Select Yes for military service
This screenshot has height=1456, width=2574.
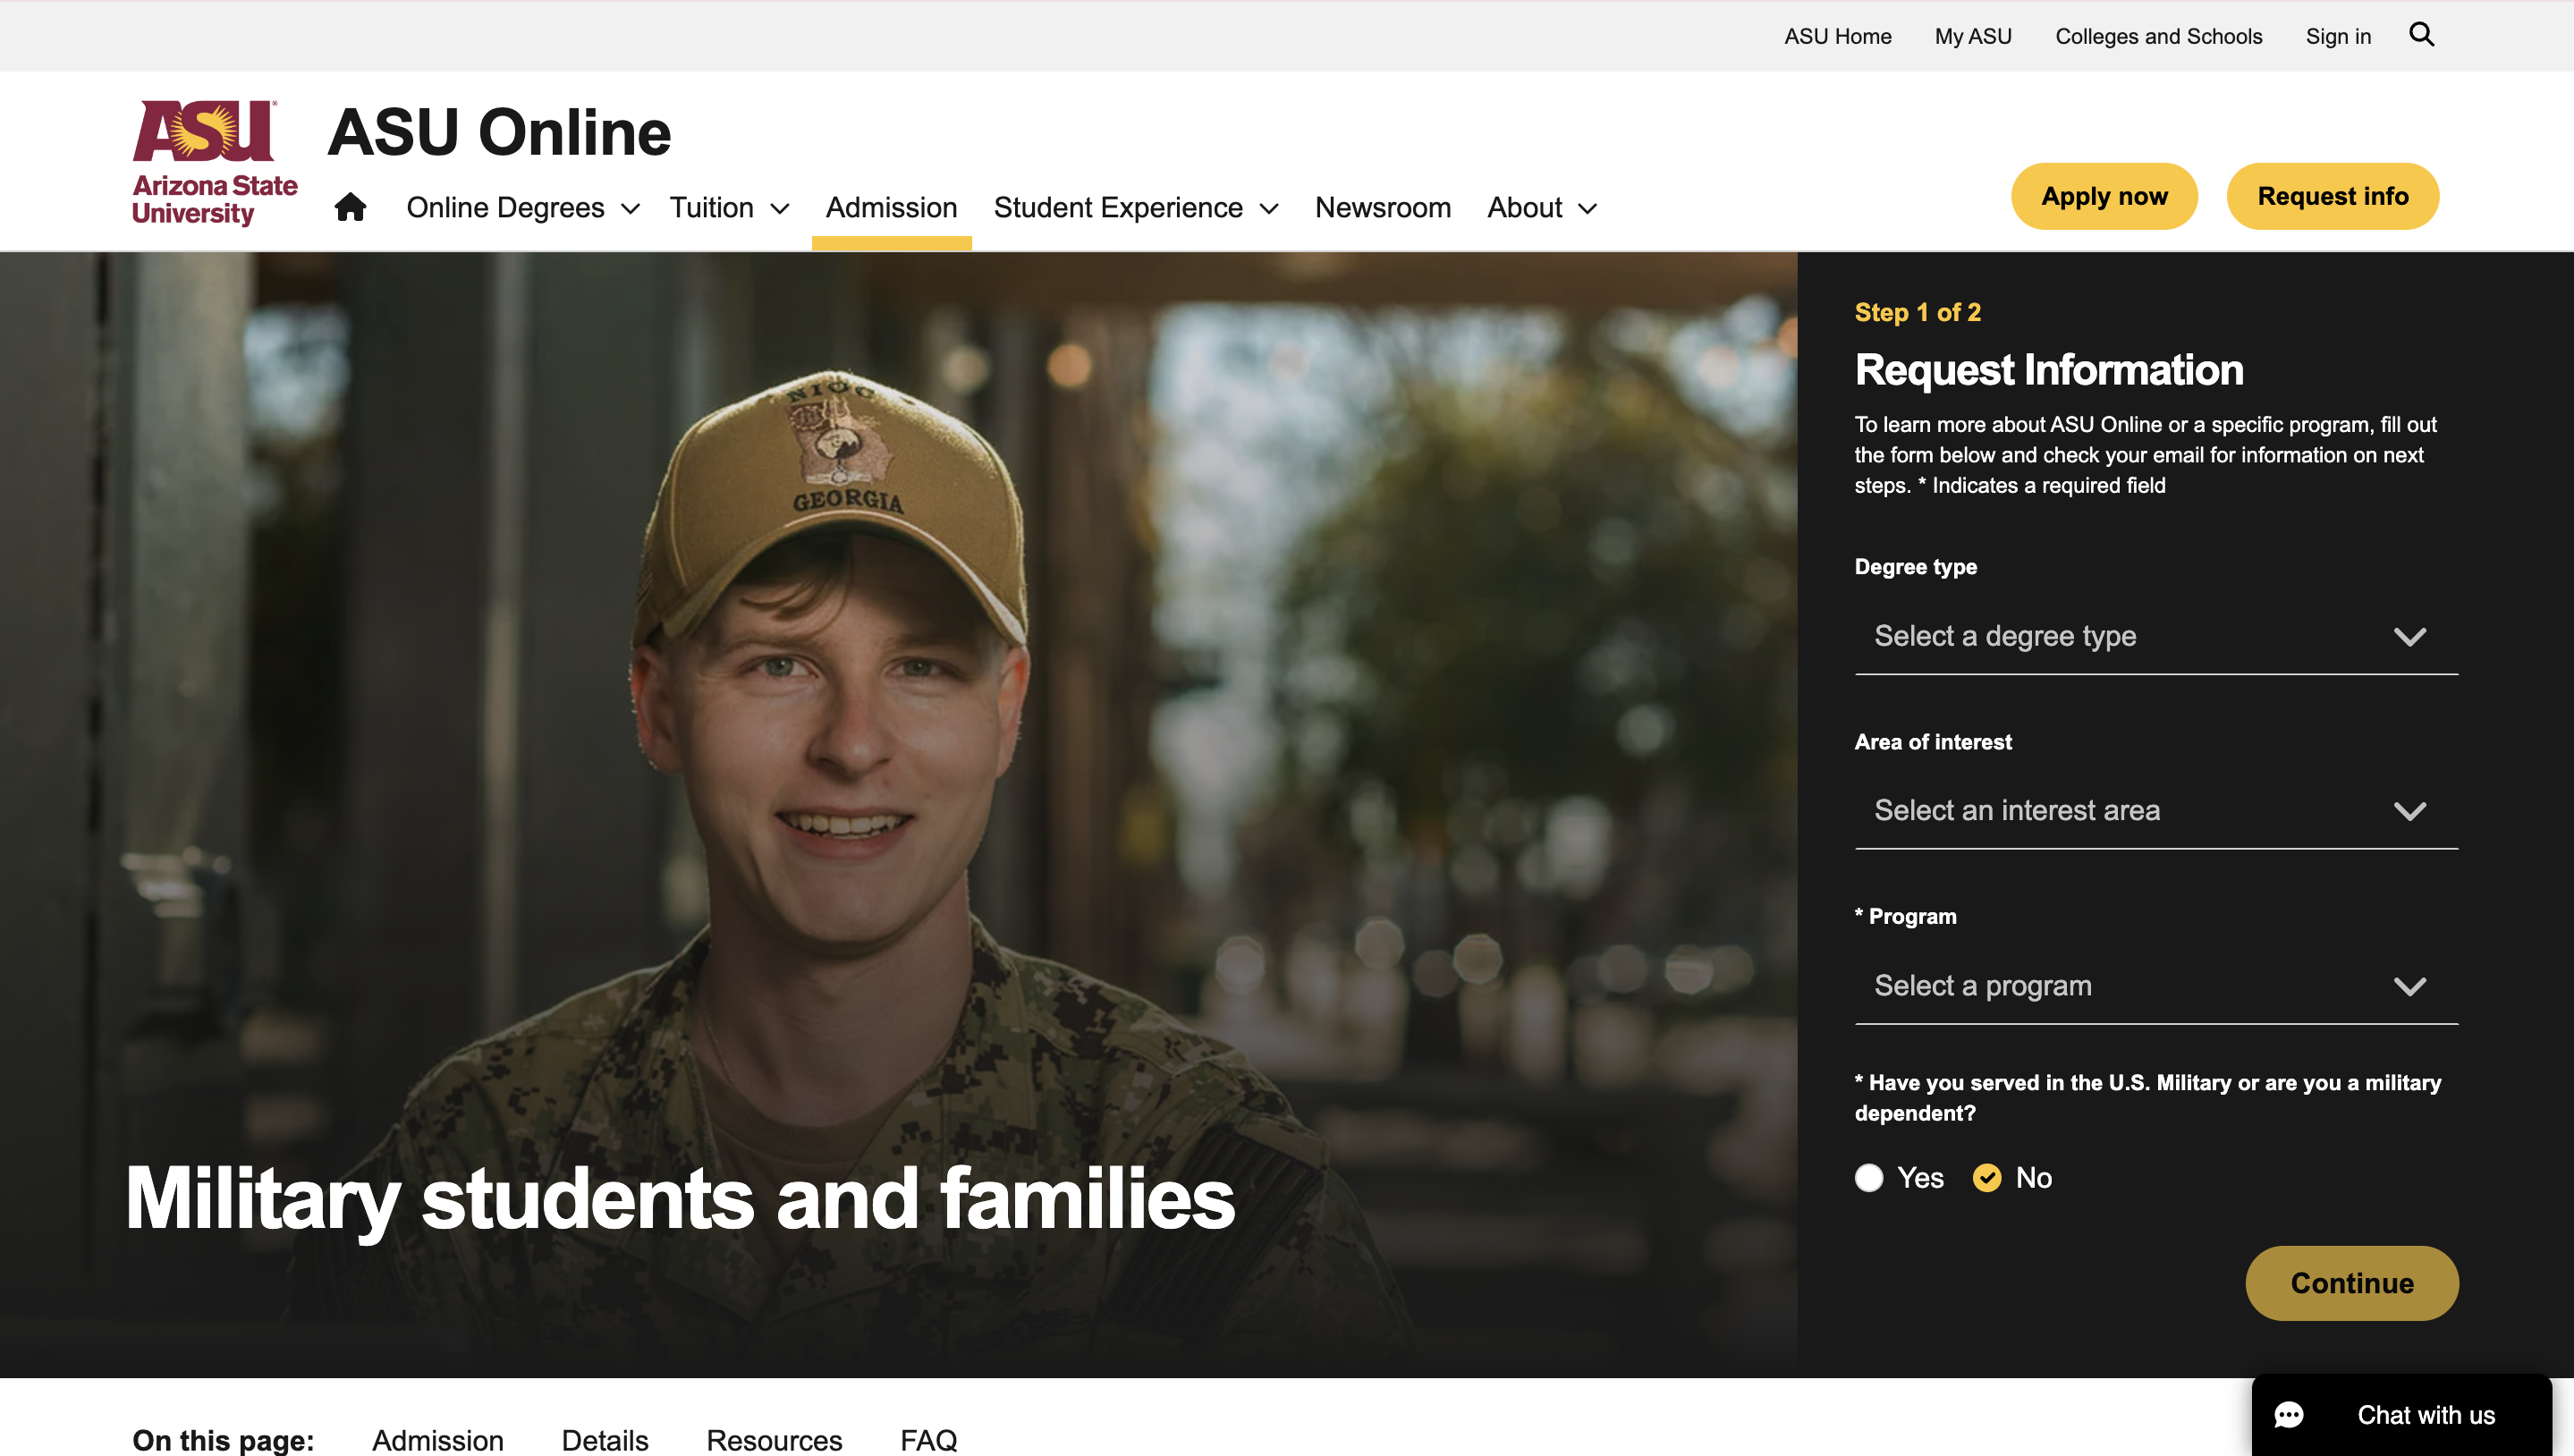[x=1869, y=1178]
